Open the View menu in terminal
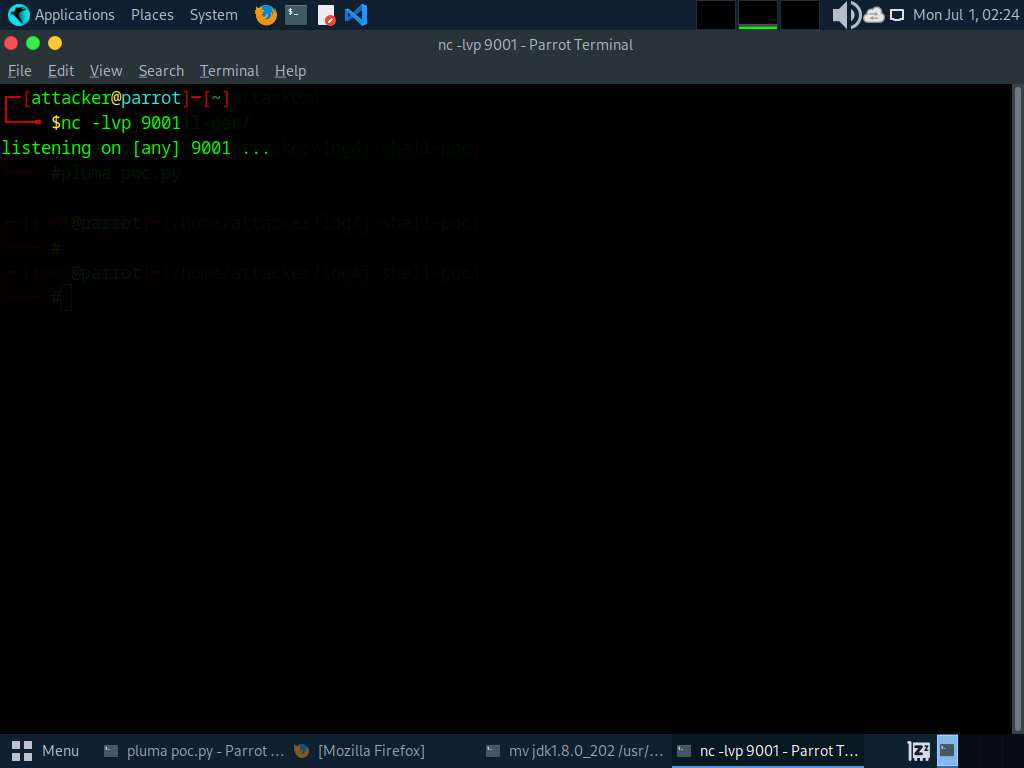Screen dimensions: 1024x768 (106, 71)
